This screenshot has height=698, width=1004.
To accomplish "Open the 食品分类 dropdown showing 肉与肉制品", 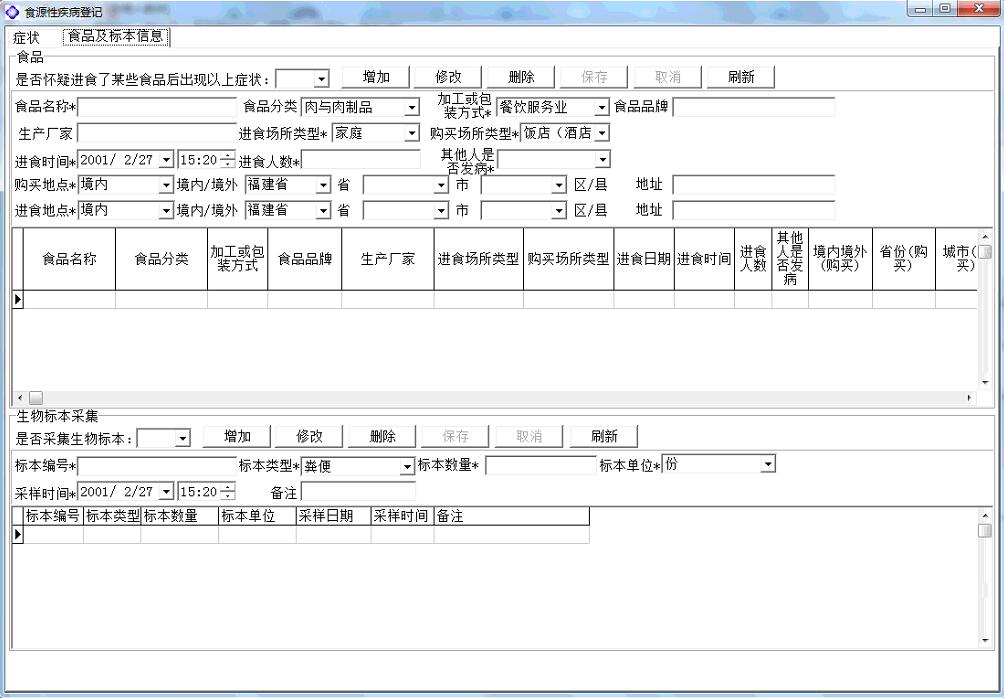I will pyautogui.click(x=412, y=108).
